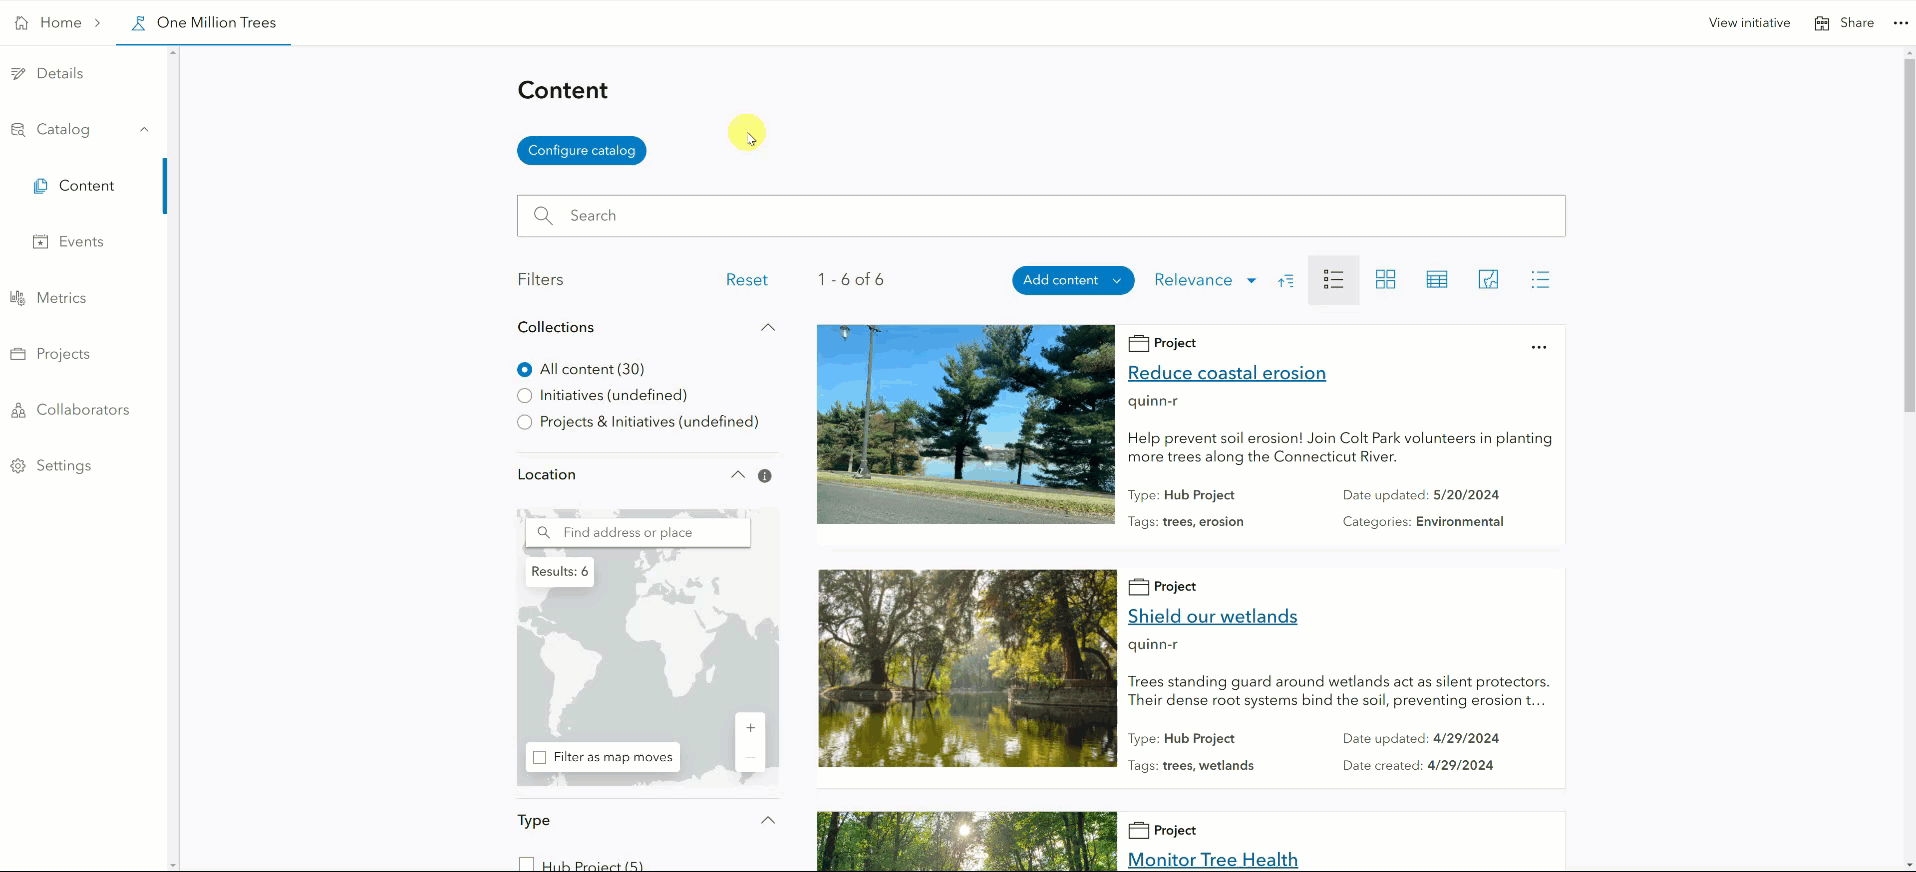Select the Initiatives (undefined) radio button

pos(524,396)
